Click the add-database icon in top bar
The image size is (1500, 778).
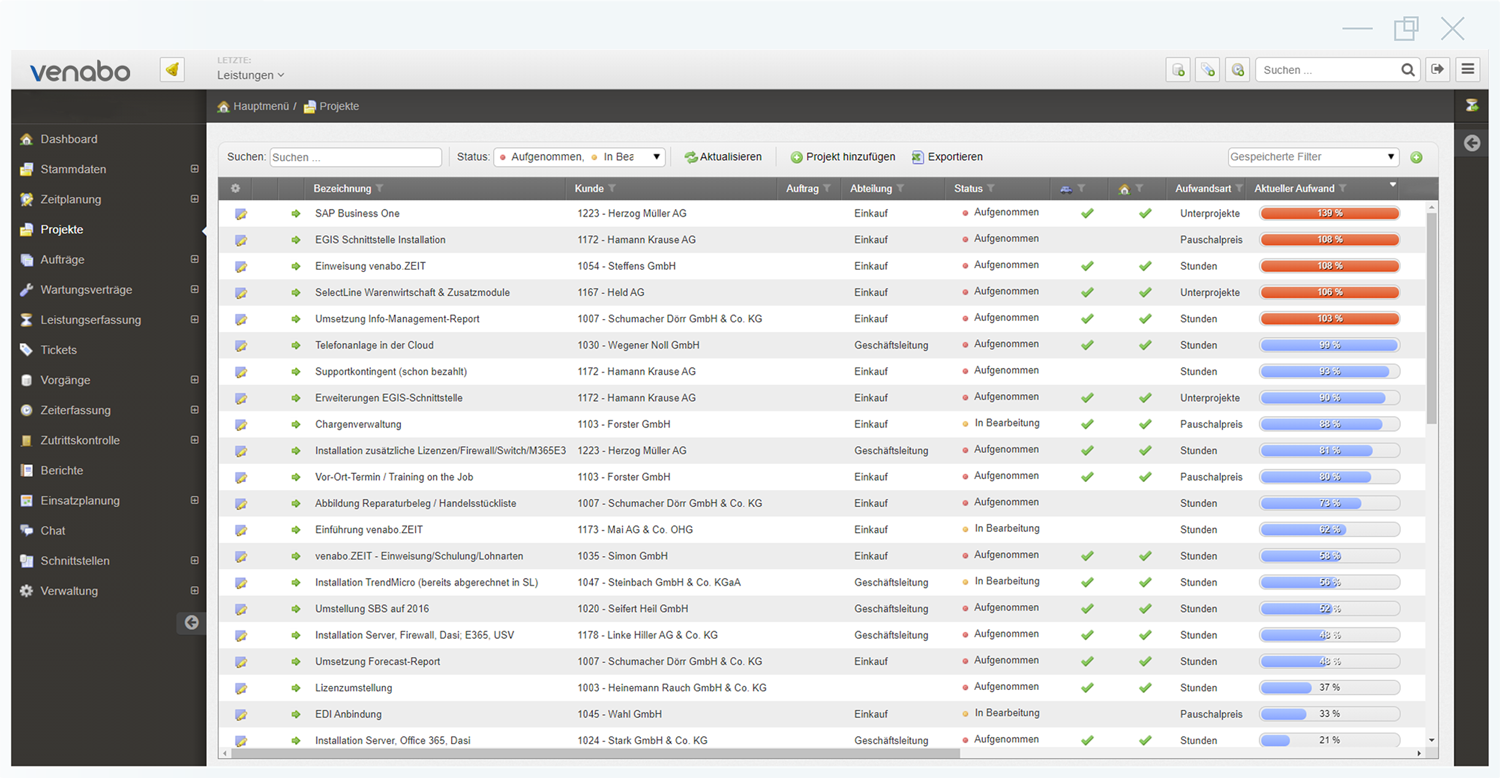[1178, 70]
